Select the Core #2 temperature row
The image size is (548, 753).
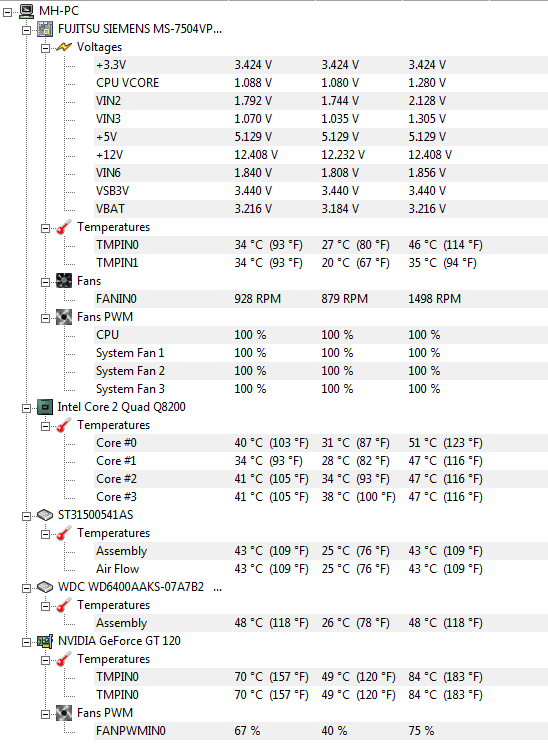point(321,479)
